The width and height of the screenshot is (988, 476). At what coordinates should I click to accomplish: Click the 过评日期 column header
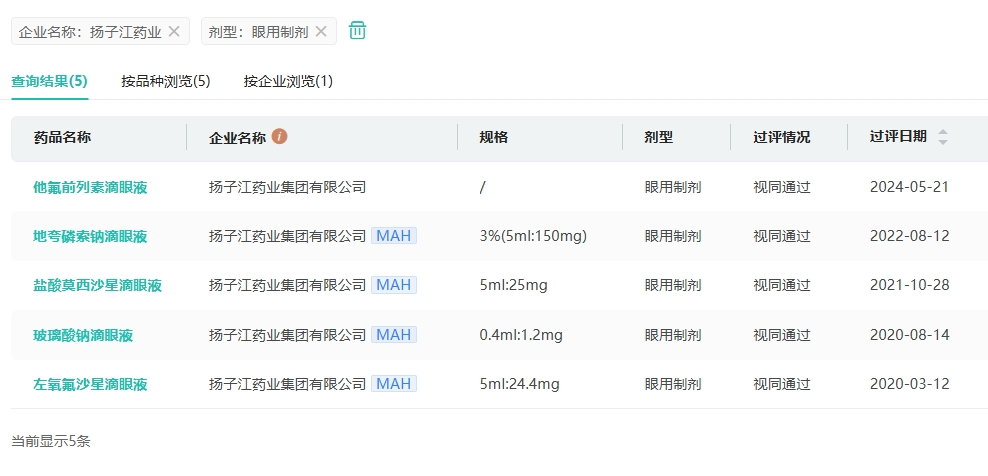pos(898,137)
